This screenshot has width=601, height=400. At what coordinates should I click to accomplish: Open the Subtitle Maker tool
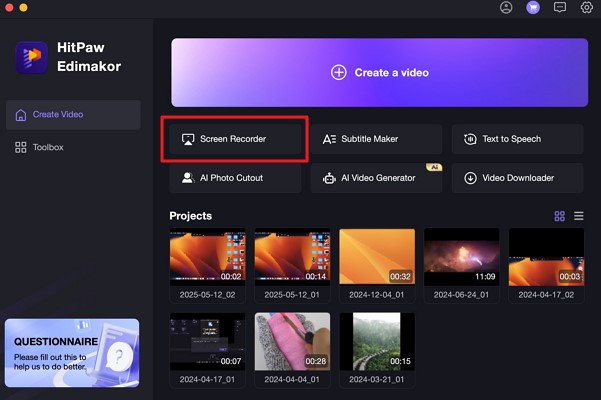[x=376, y=139]
